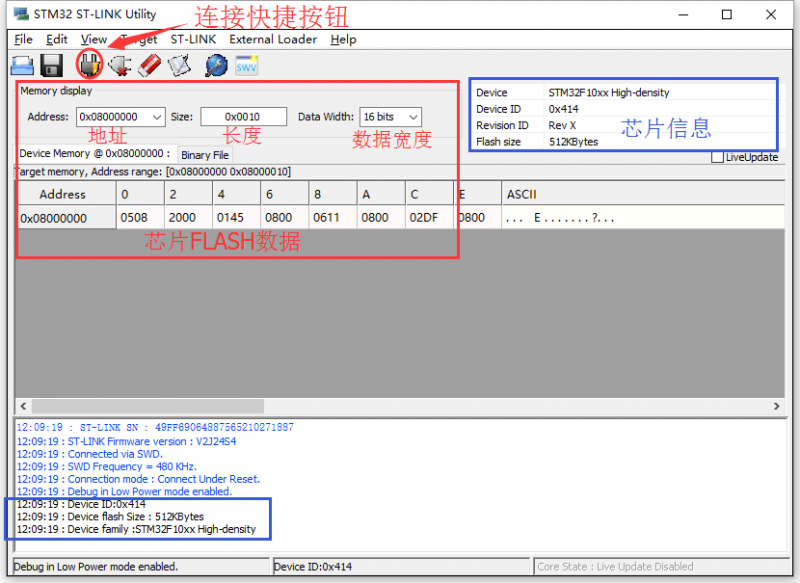
Task: Click the Size input field
Action: (243, 116)
